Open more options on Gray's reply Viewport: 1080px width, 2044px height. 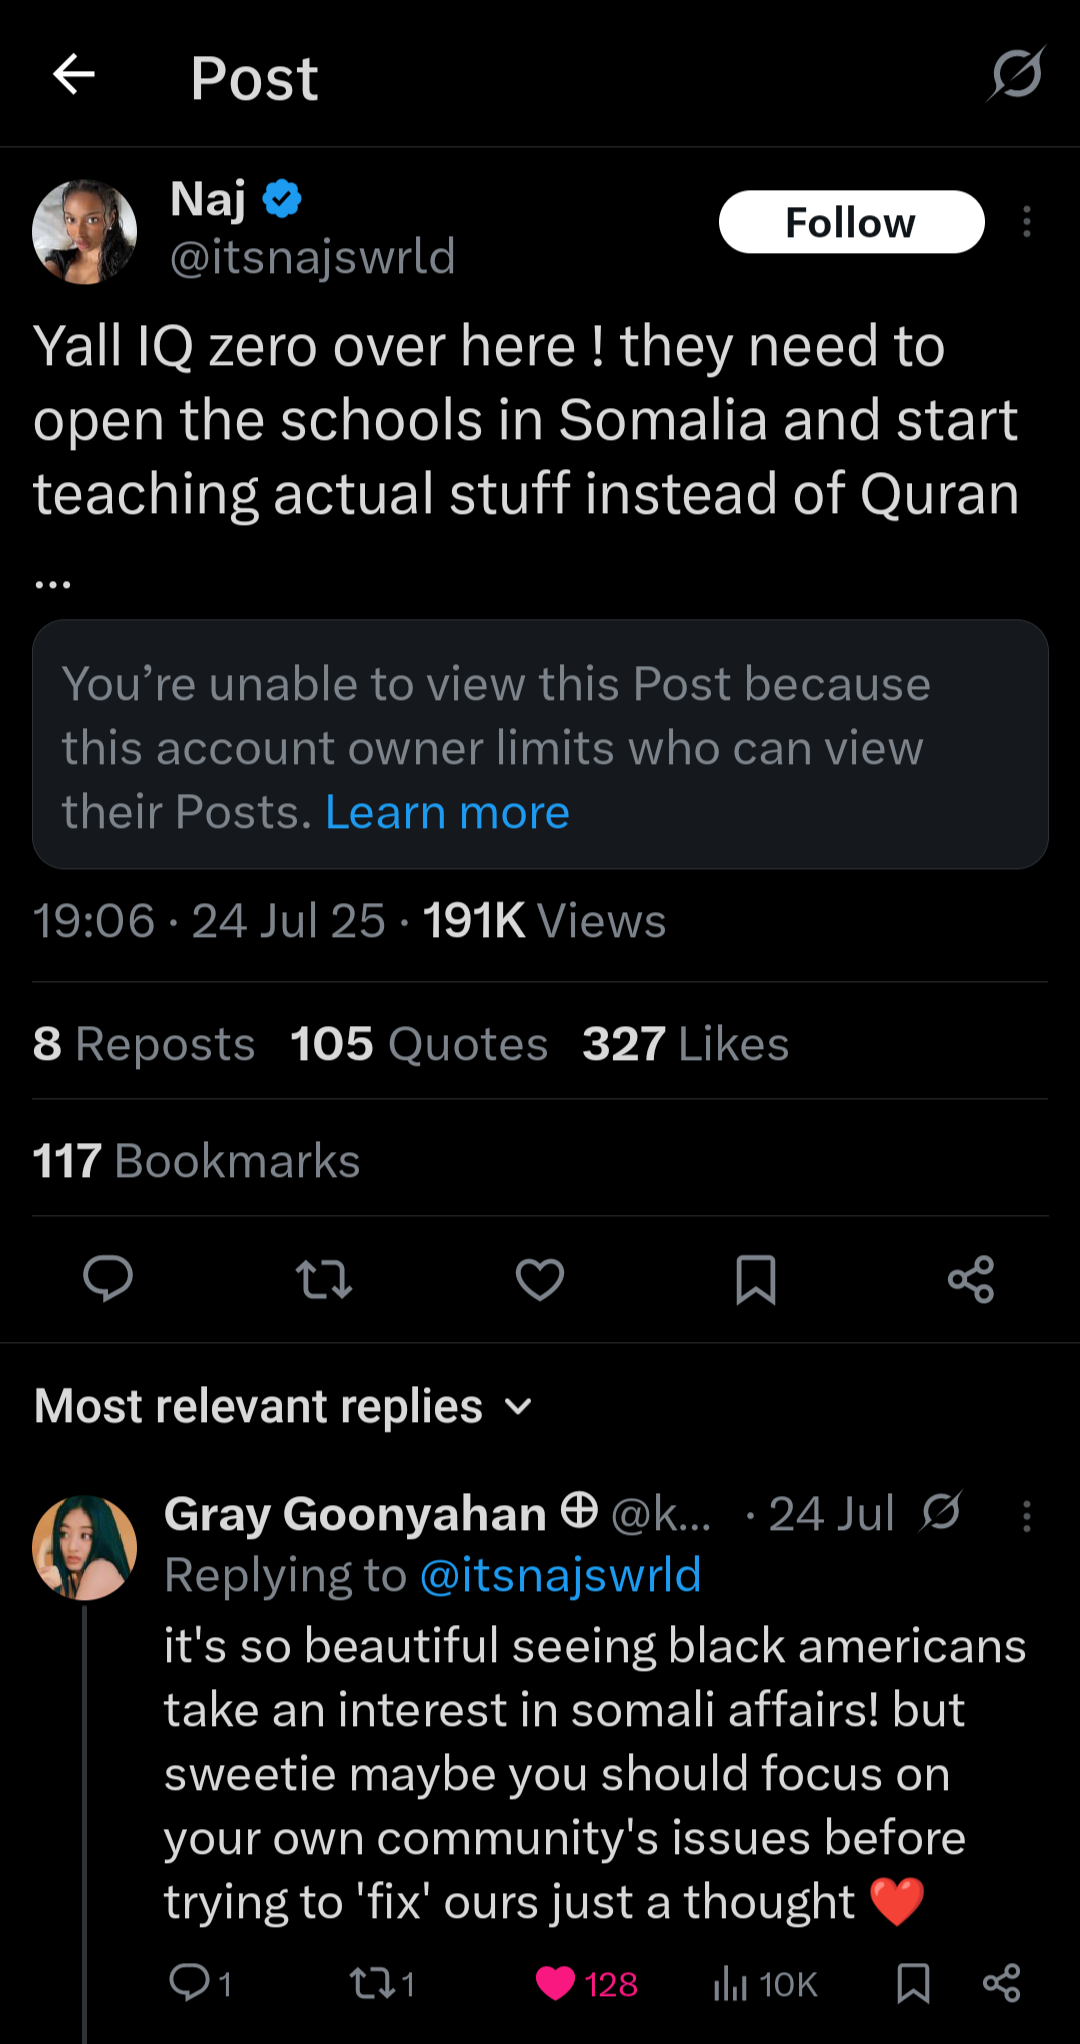[x=1027, y=1513]
